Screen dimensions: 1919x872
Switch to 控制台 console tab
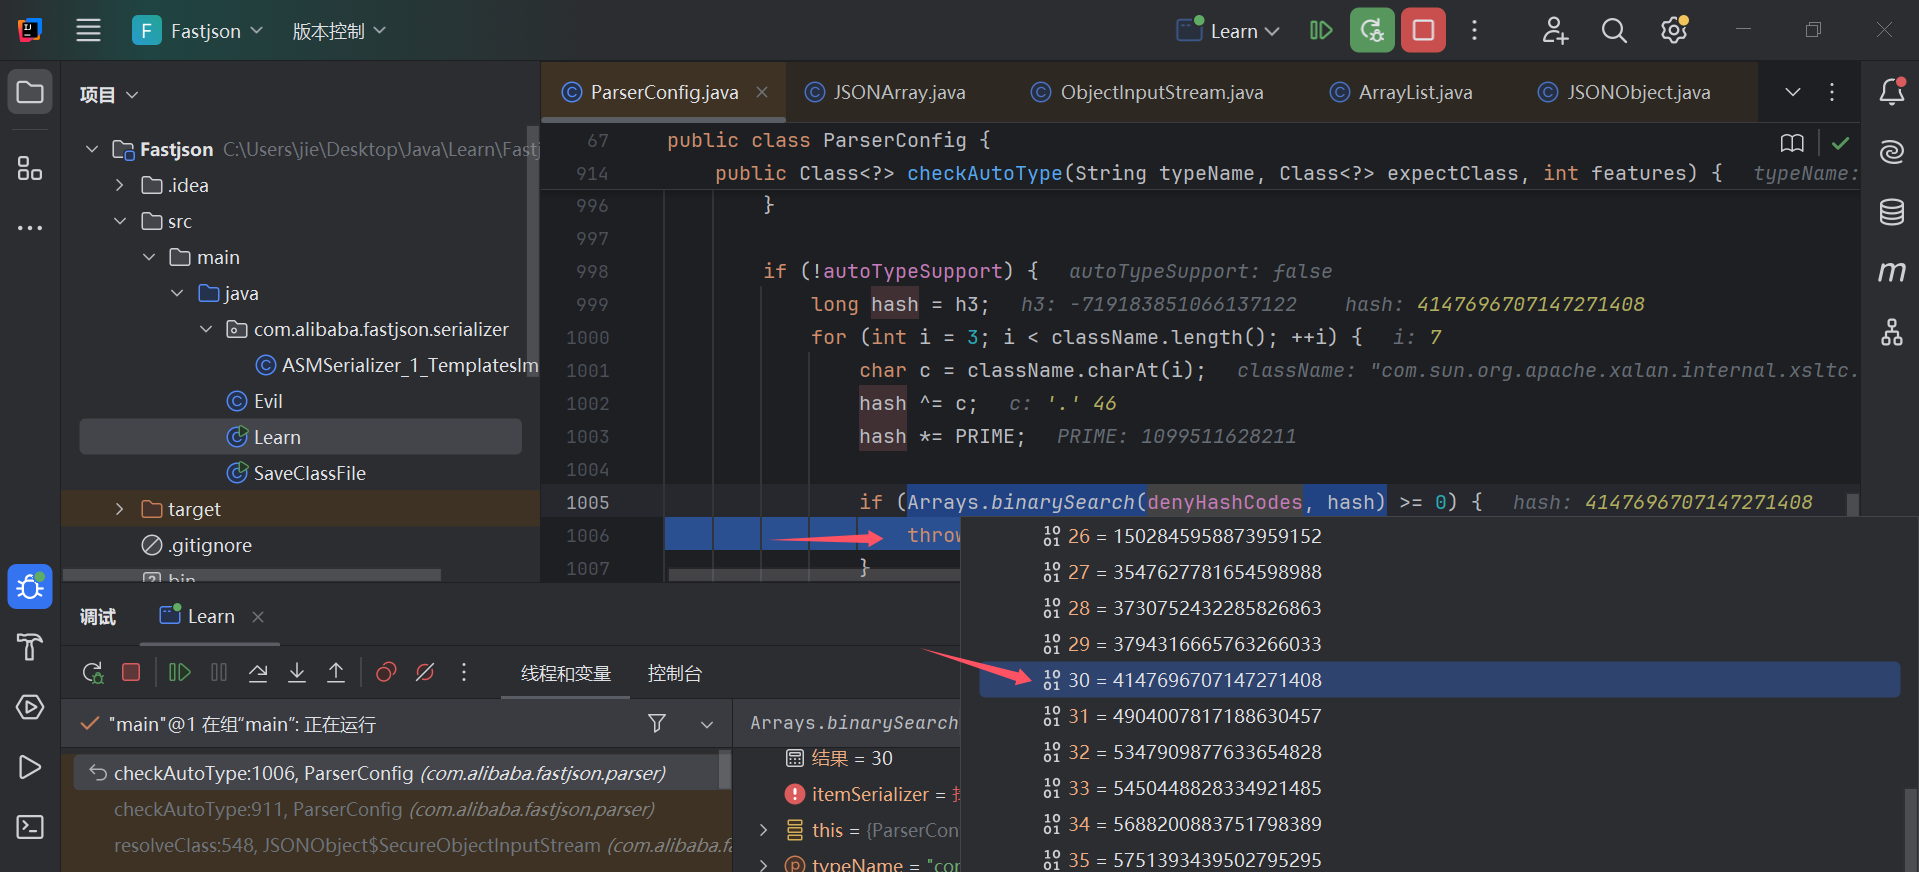(674, 673)
